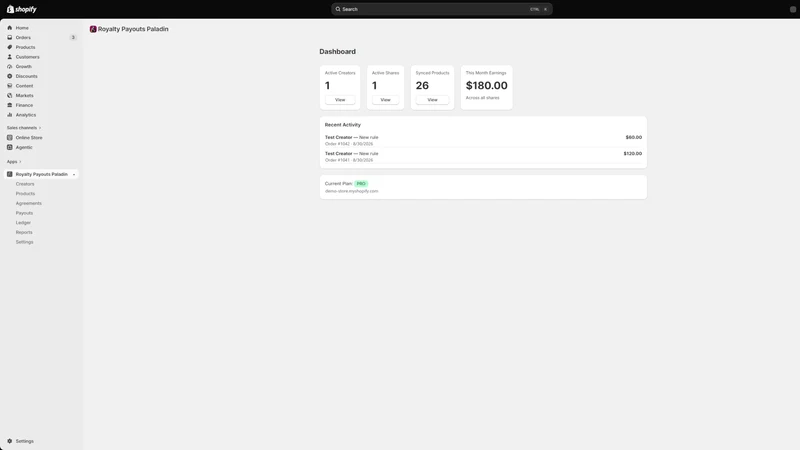Click the search magnifier icon
The image size is (800, 450).
tap(338, 9)
